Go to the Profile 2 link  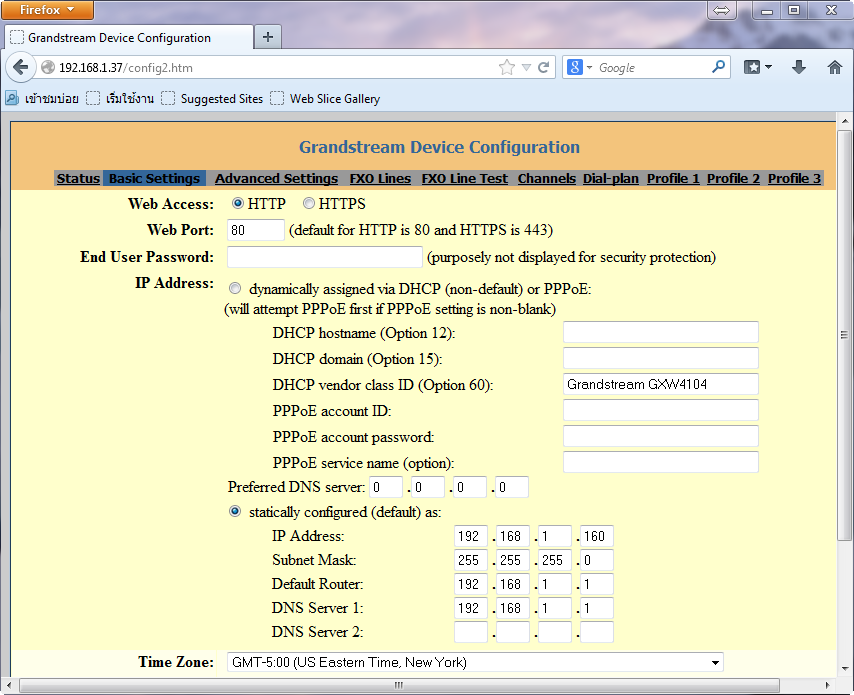(733, 178)
